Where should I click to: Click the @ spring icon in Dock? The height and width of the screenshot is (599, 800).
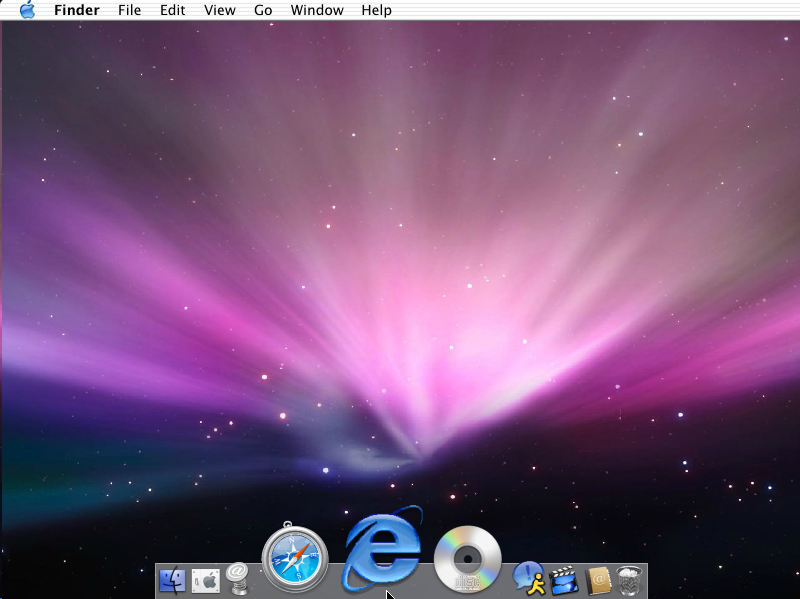pos(238,578)
